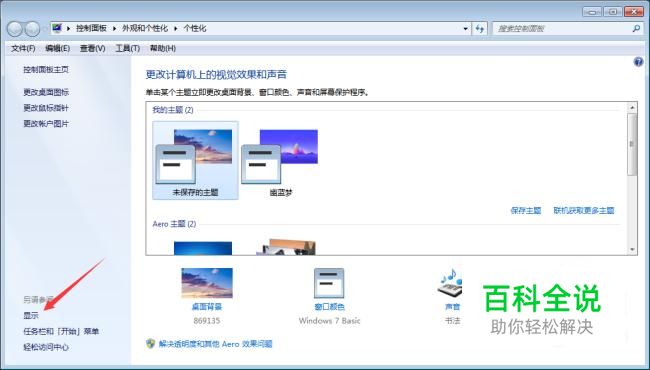Click the 书法 text under 声音
Screen dimensions: 650x370
[452, 321]
